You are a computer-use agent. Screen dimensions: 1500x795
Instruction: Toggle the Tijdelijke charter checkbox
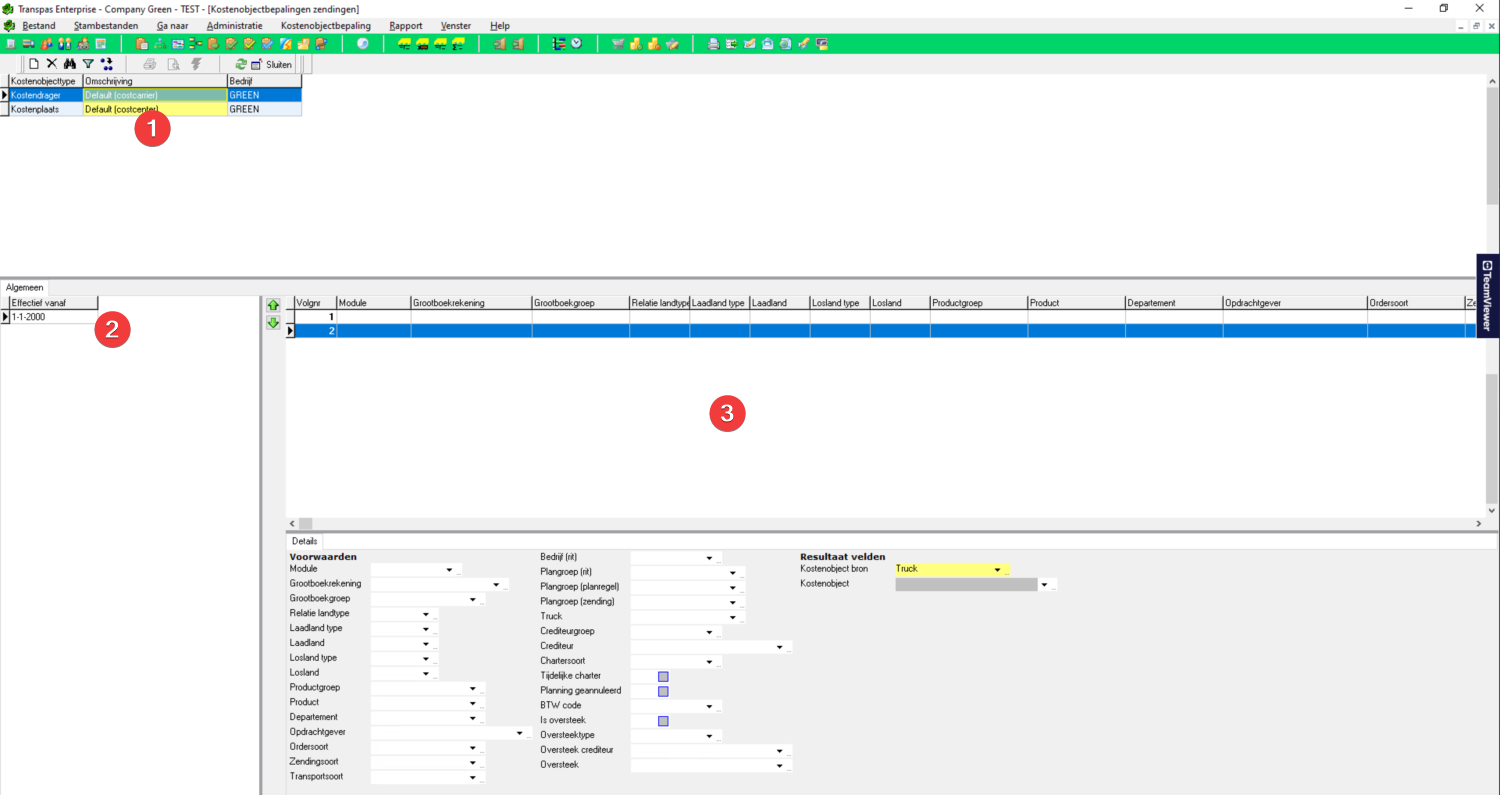point(663,677)
